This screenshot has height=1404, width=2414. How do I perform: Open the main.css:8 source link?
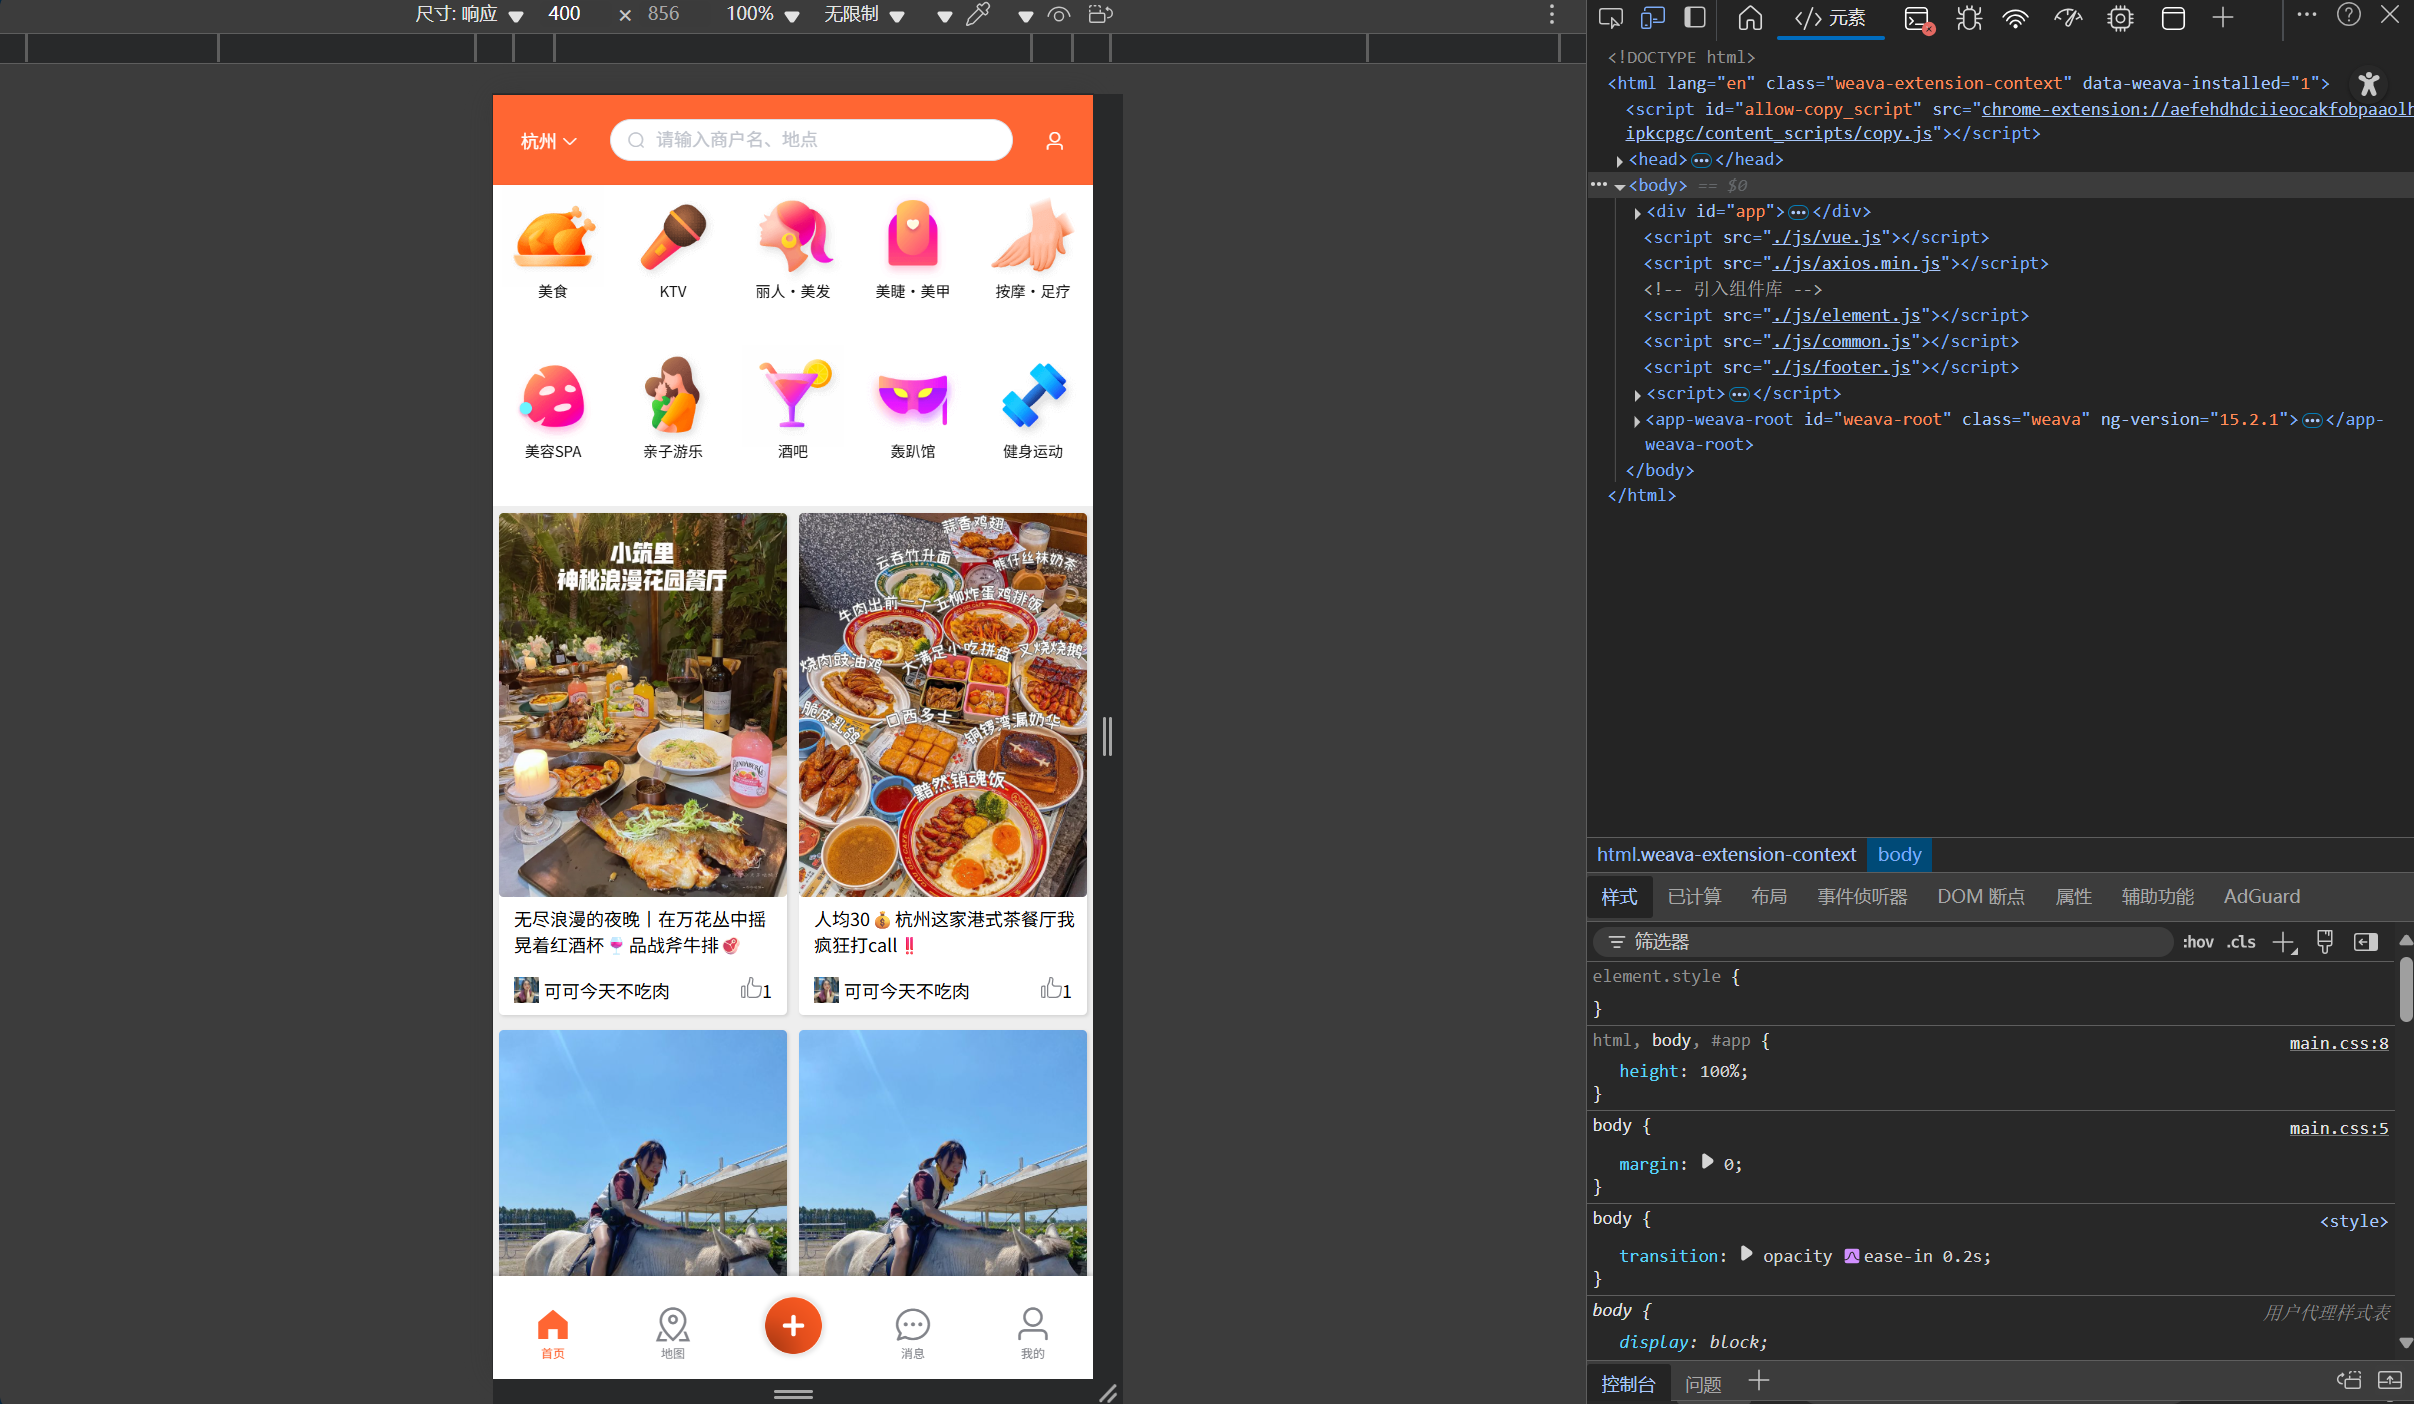tap(2338, 1043)
